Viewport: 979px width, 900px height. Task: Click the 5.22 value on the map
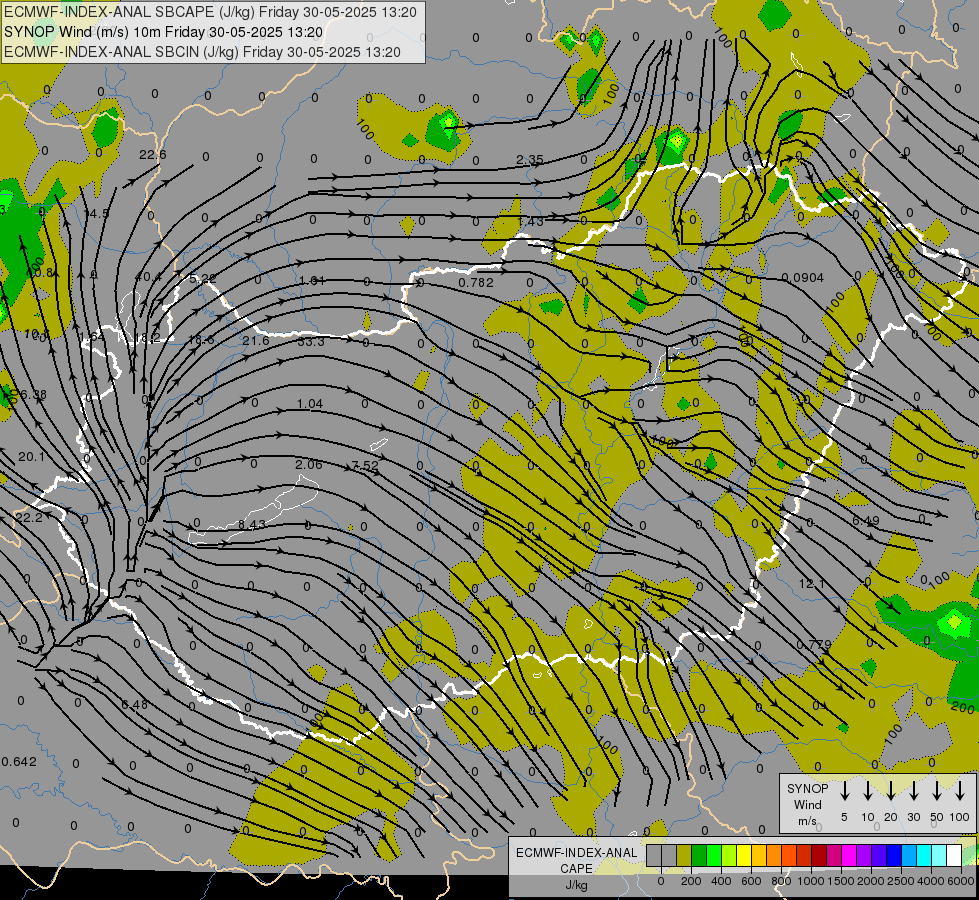pyautogui.click(x=203, y=279)
